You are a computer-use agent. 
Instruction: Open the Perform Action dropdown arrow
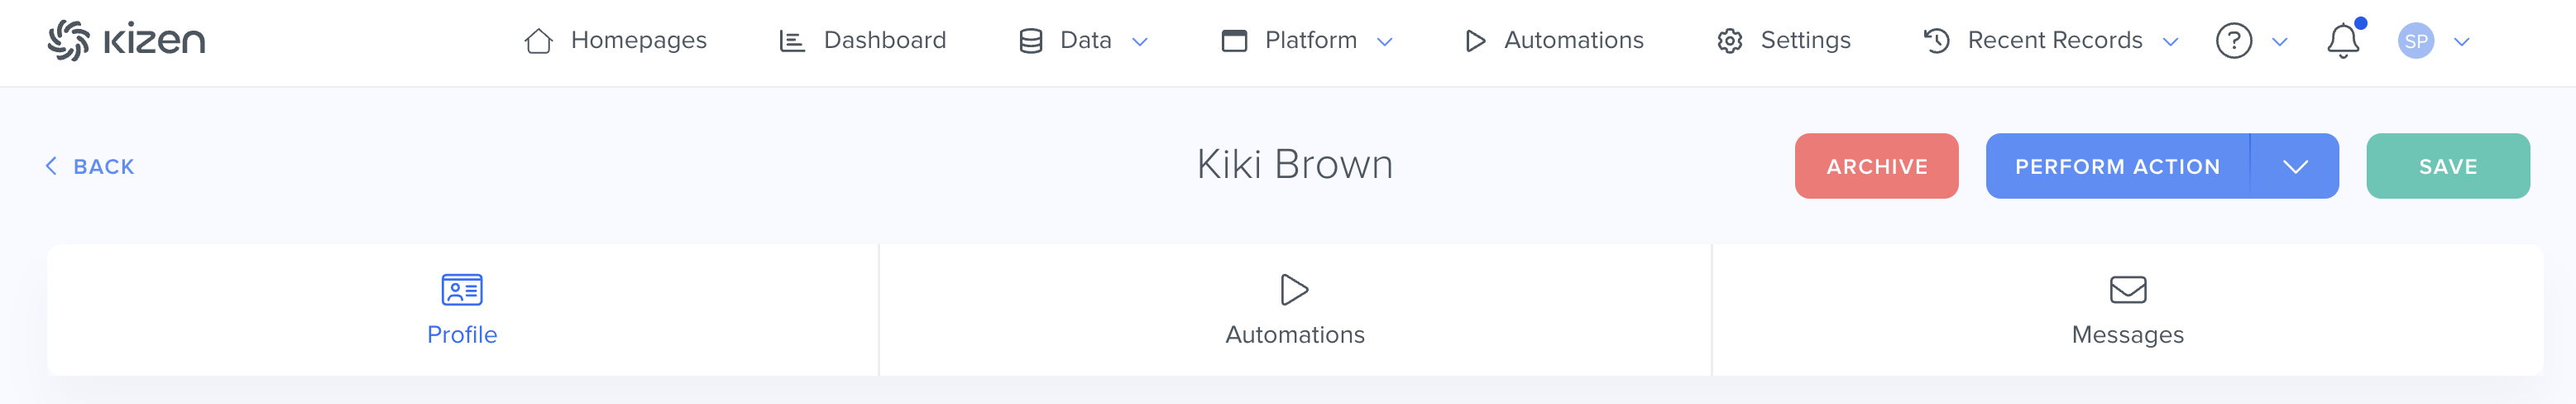pyautogui.click(x=2295, y=166)
